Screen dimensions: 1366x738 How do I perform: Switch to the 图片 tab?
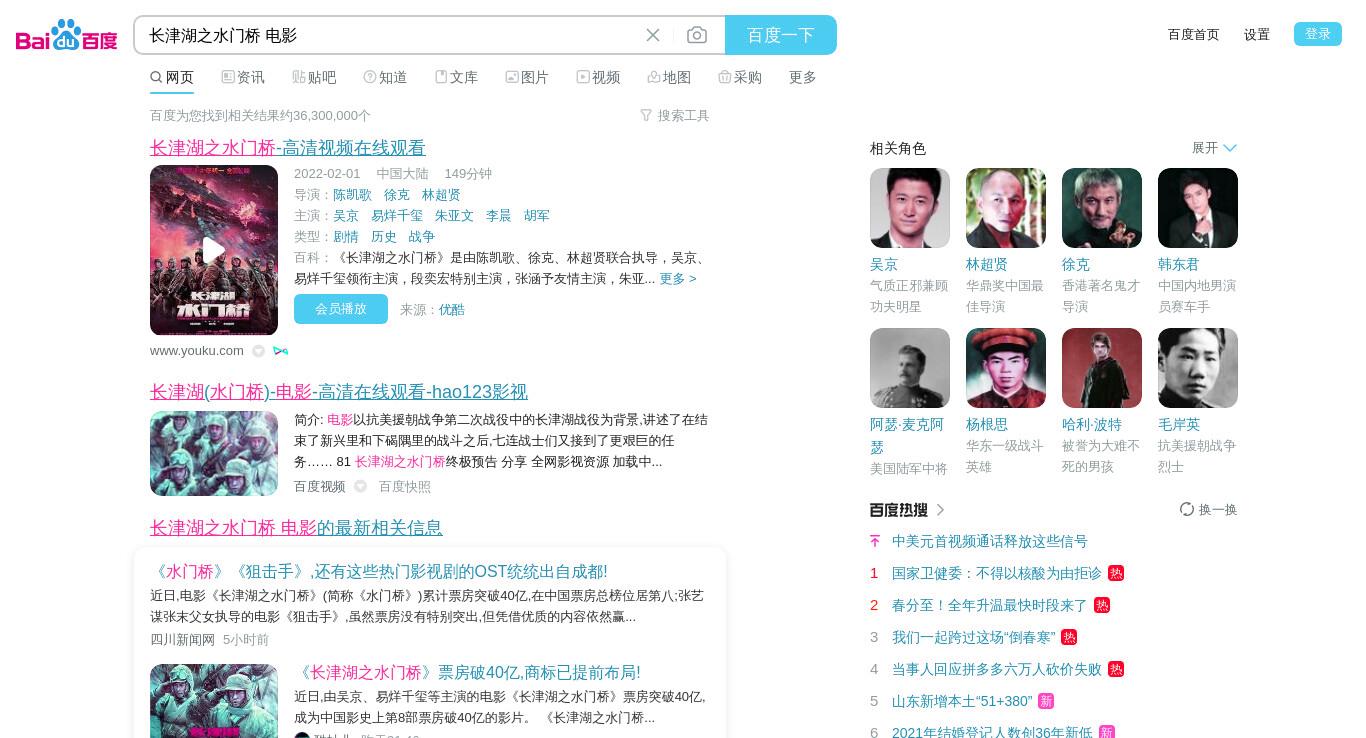pos(527,77)
